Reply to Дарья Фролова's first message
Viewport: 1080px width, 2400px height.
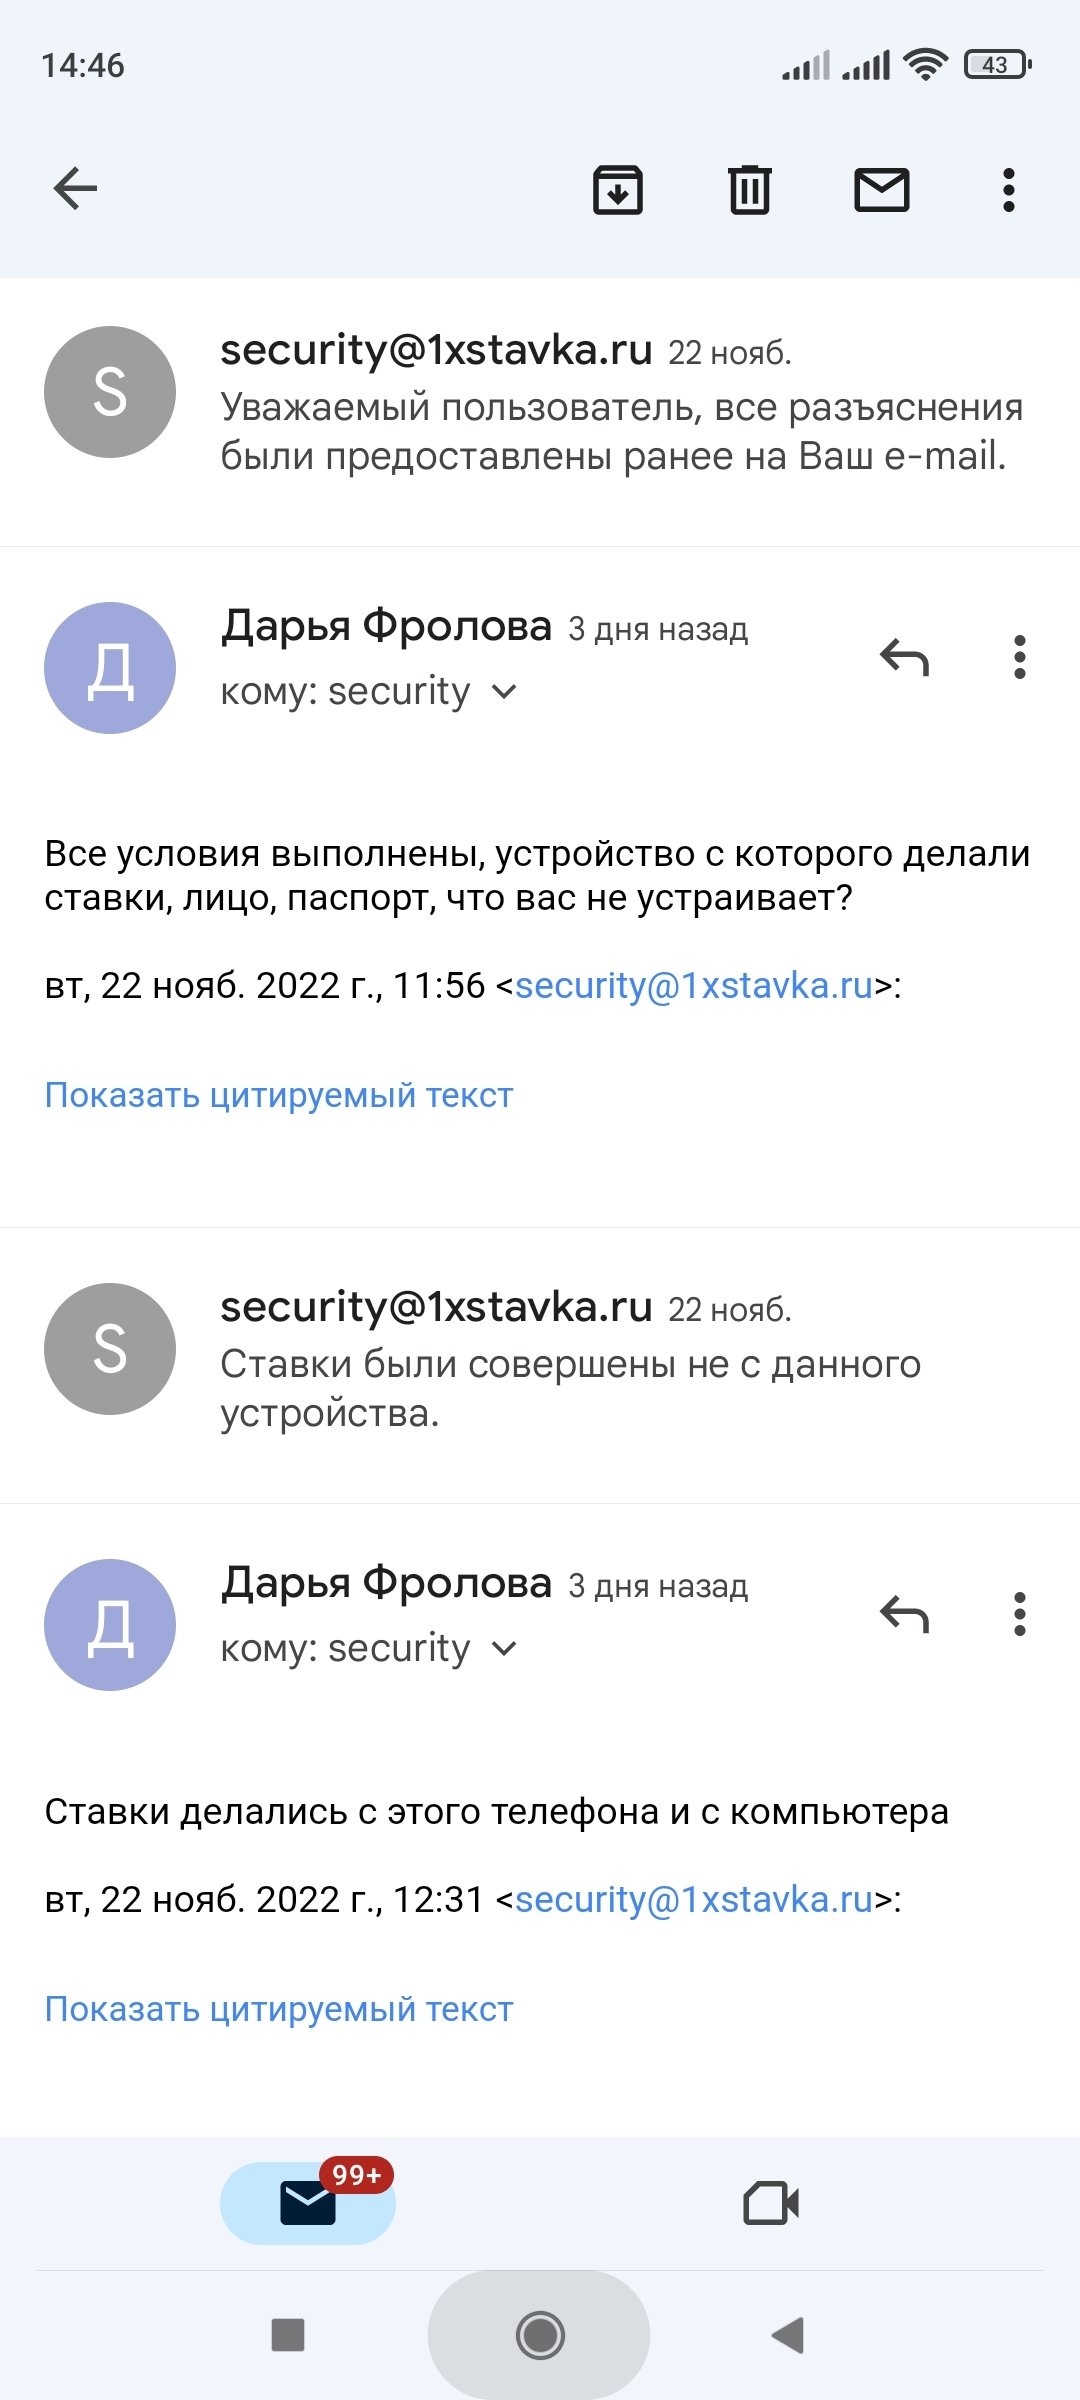tap(904, 658)
